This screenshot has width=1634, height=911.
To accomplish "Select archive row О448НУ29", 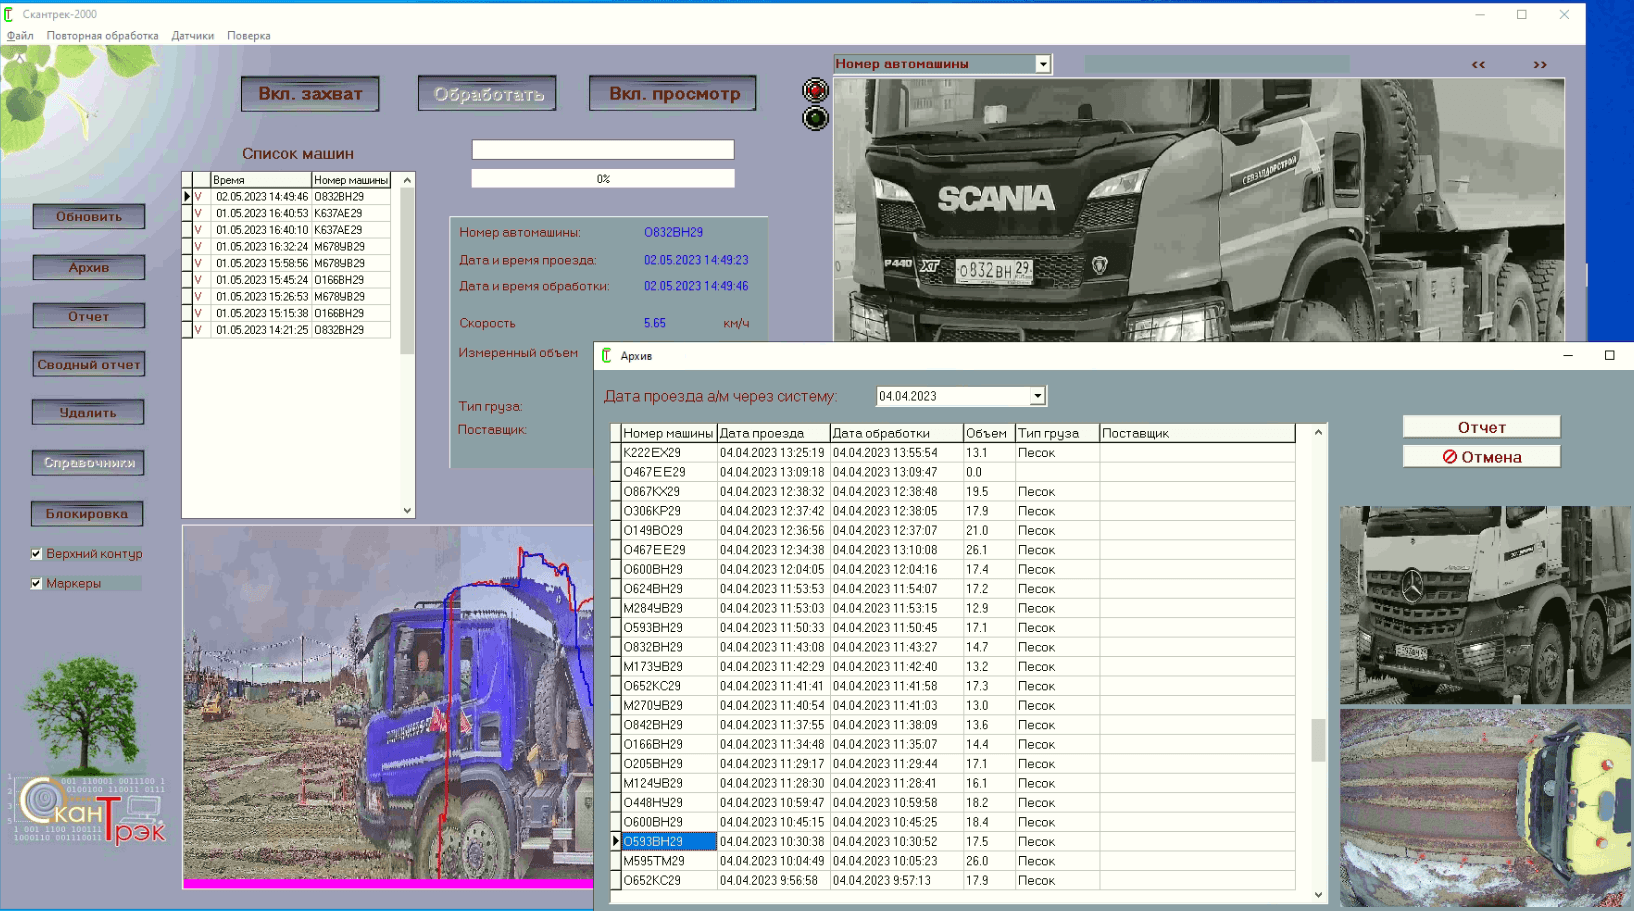I will click(x=953, y=803).
